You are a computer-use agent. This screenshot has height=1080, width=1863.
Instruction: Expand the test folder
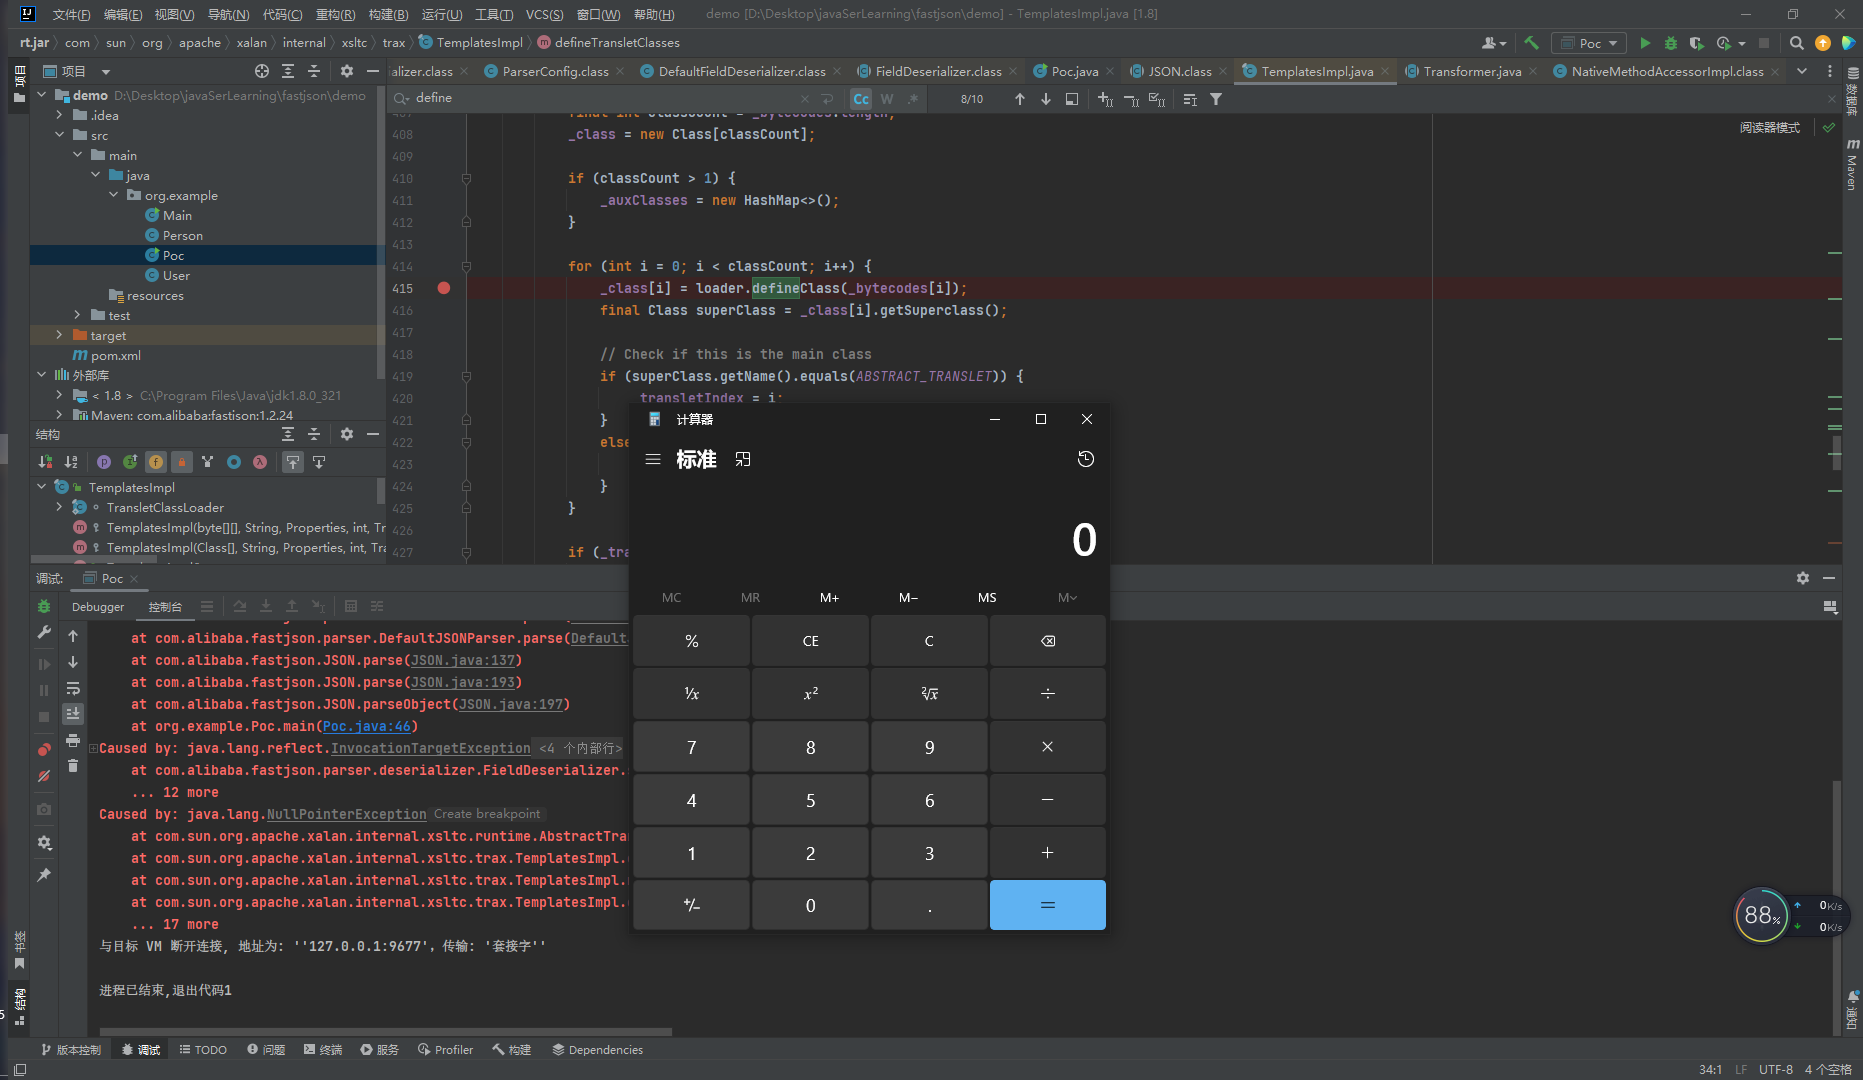click(78, 315)
